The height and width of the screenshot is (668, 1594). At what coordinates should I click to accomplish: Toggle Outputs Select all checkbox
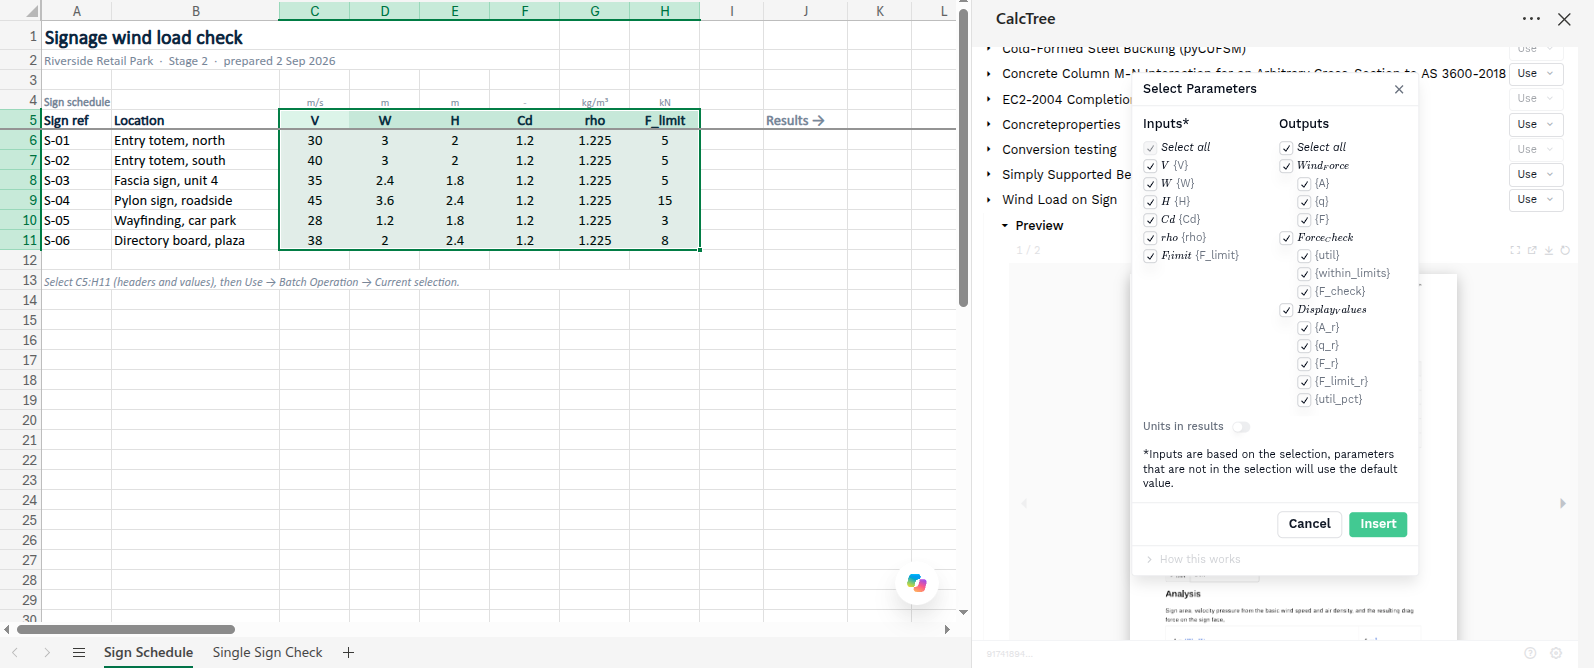[1286, 148]
